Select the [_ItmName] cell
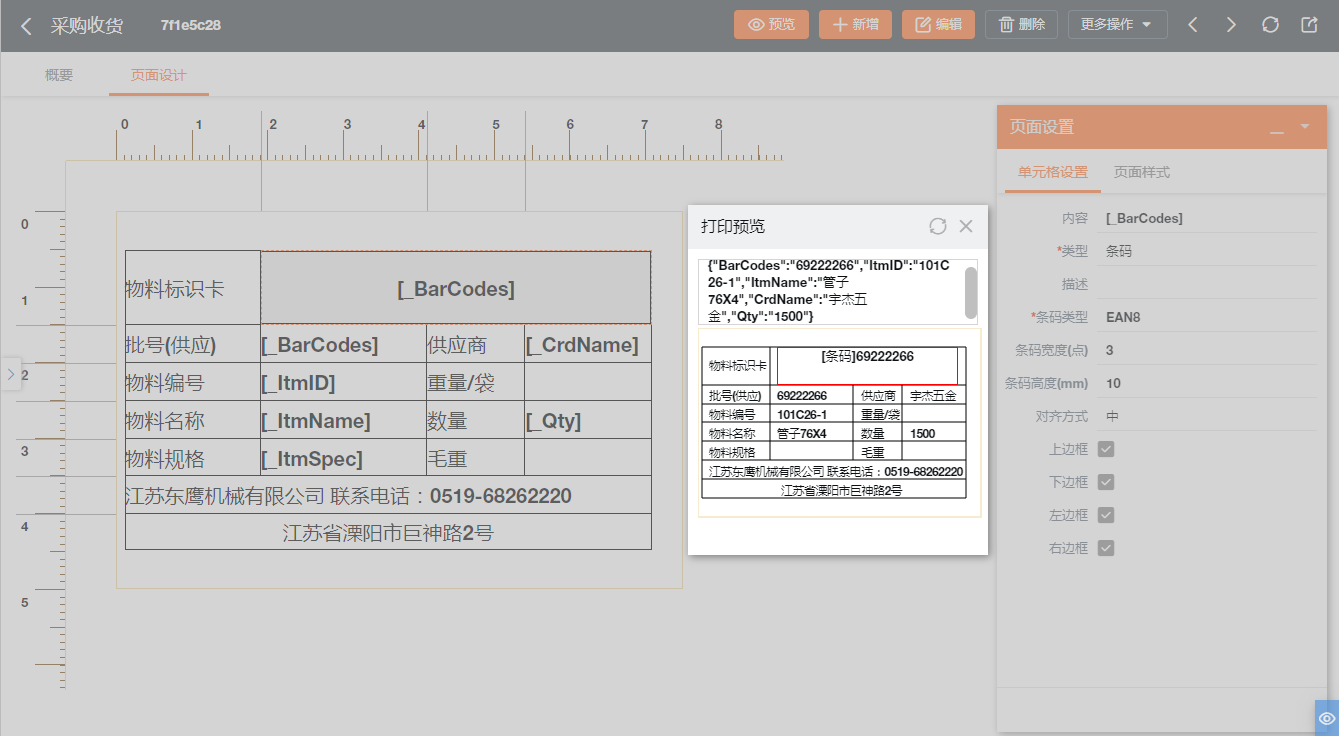This screenshot has height=736, width=1339. click(x=343, y=420)
